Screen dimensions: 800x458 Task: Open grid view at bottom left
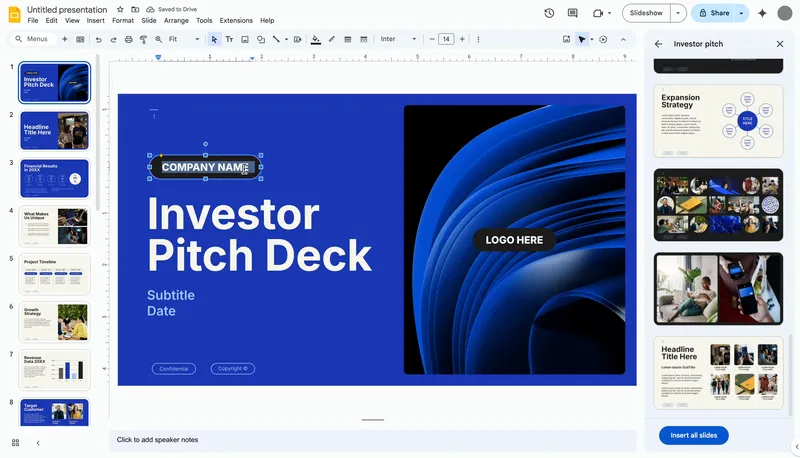[x=15, y=443]
